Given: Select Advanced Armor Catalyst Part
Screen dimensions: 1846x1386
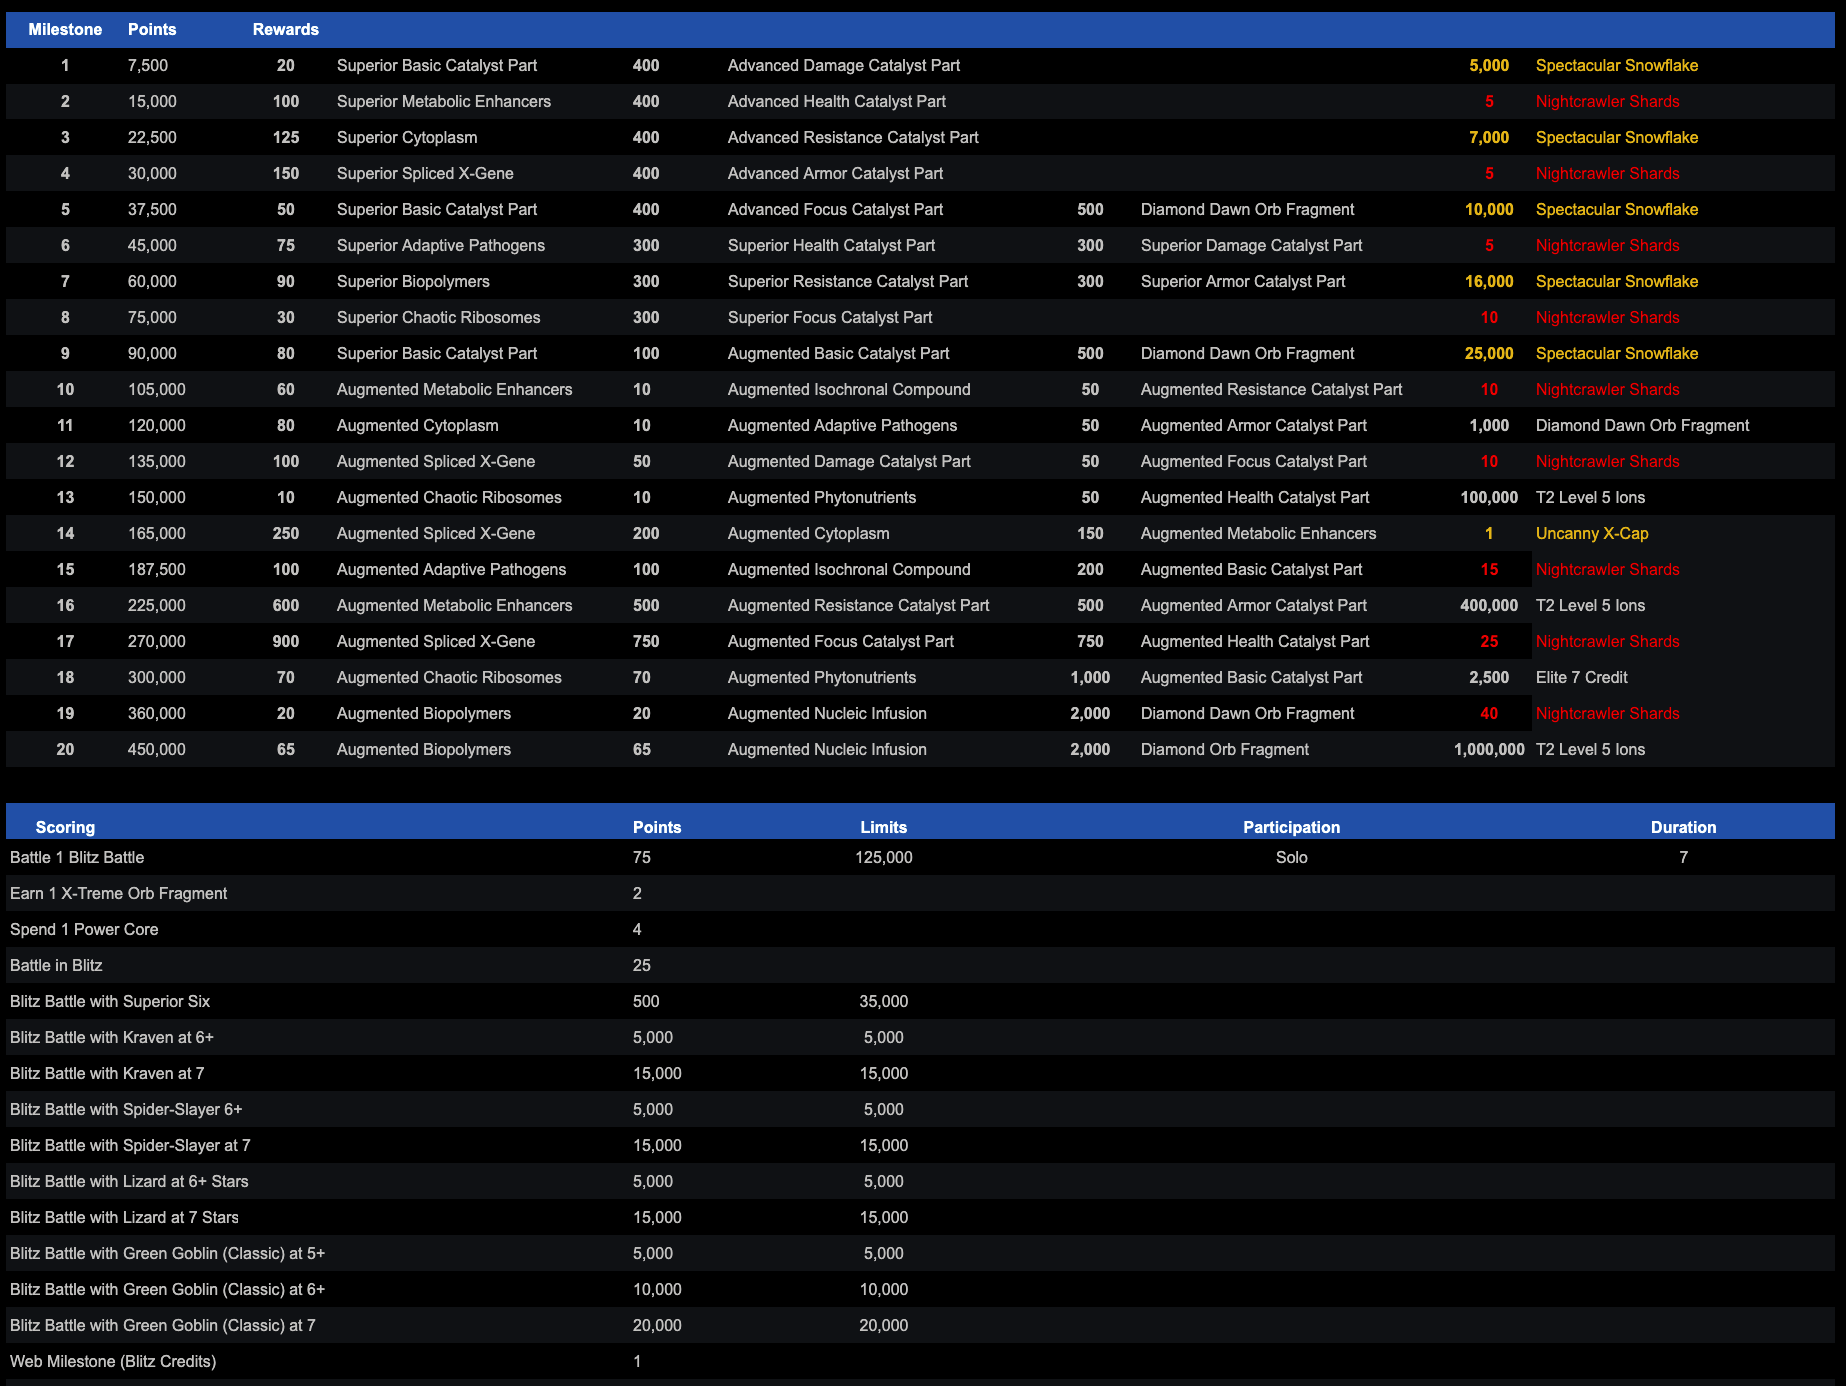Looking at the screenshot, I should click(x=835, y=173).
